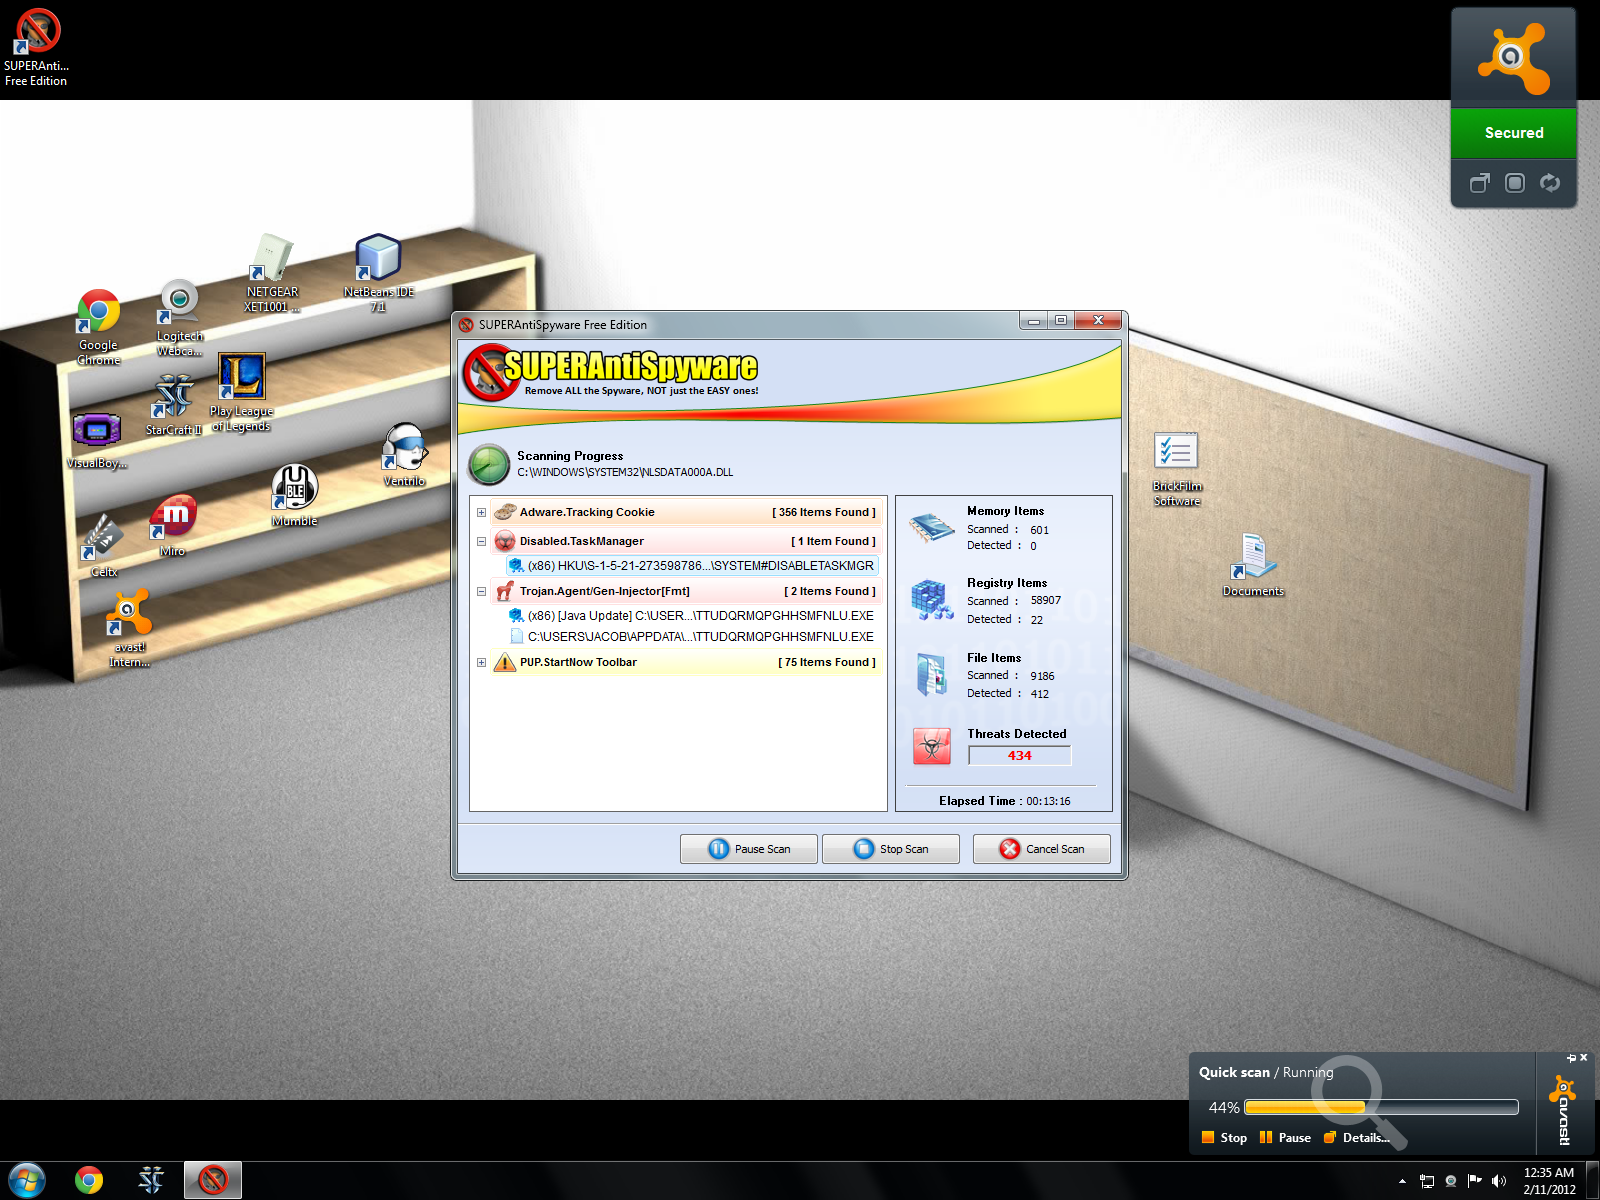
Task: Select the StarCraft II desktop icon
Action: (x=174, y=405)
